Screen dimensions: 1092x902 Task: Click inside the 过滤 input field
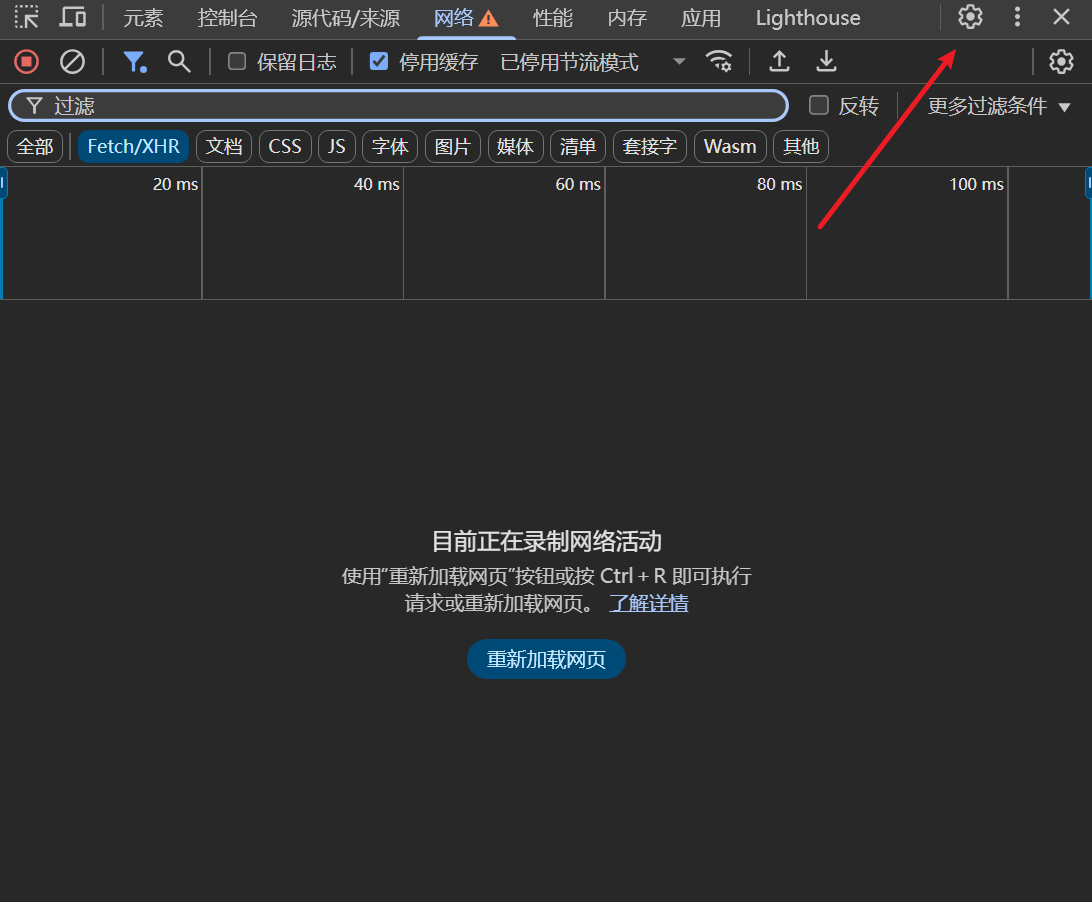click(400, 106)
